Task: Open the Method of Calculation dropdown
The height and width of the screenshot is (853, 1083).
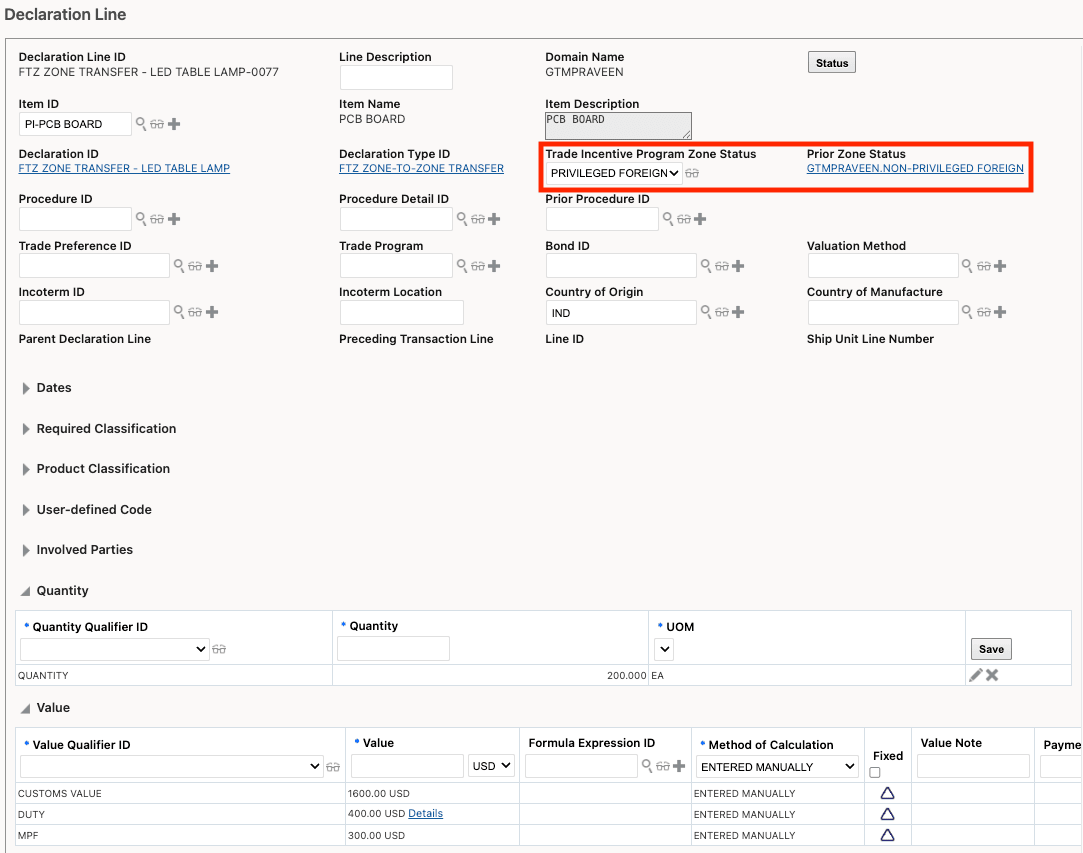Action: 778,767
